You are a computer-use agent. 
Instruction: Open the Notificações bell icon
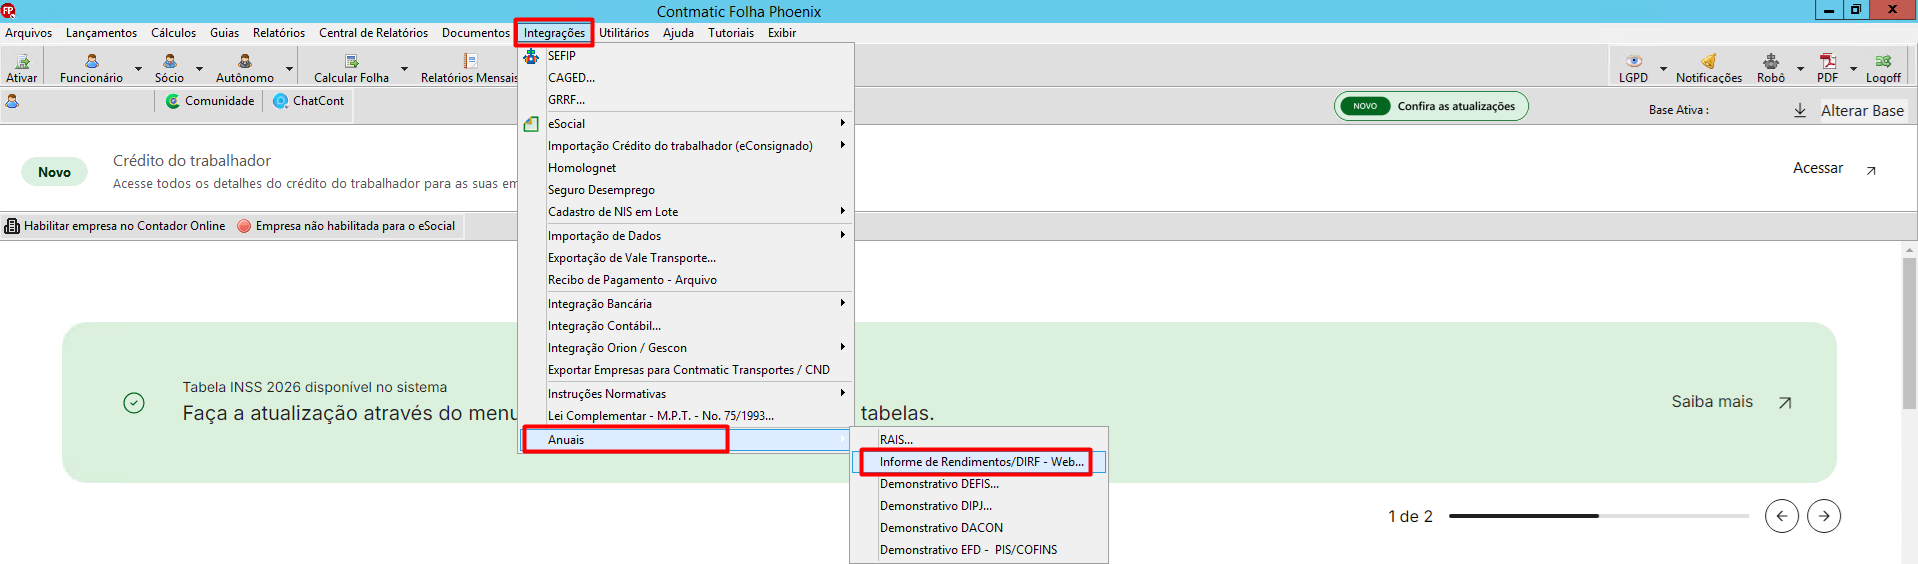[x=1709, y=62]
